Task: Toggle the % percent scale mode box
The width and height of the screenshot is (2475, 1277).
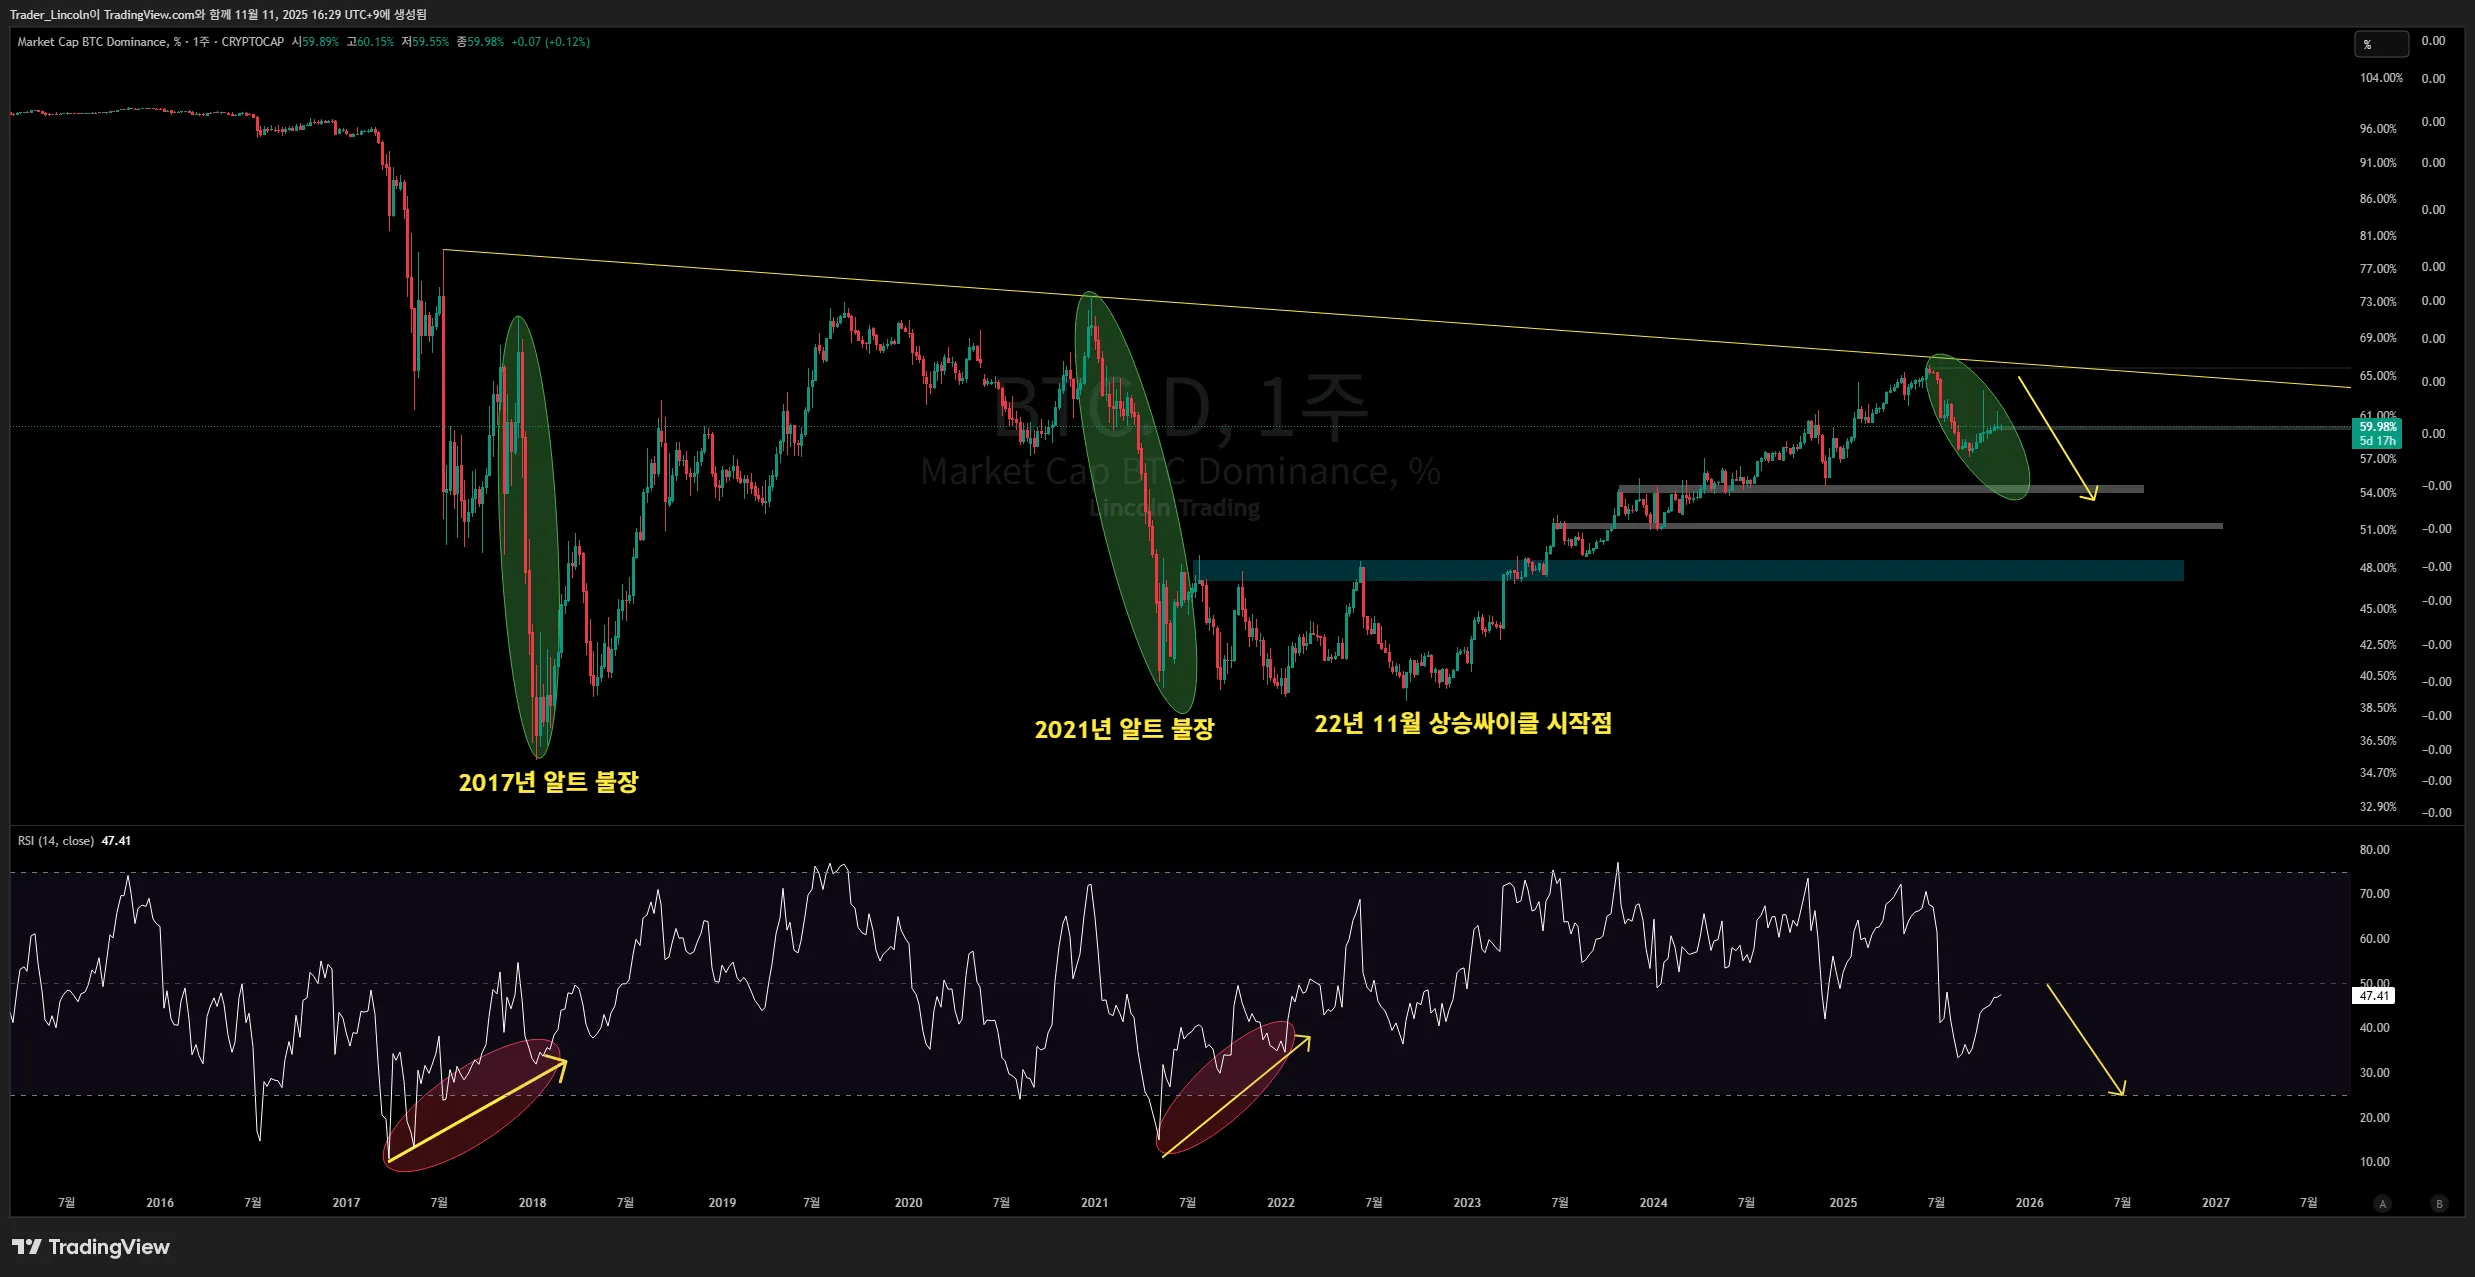Action: (2380, 44)
